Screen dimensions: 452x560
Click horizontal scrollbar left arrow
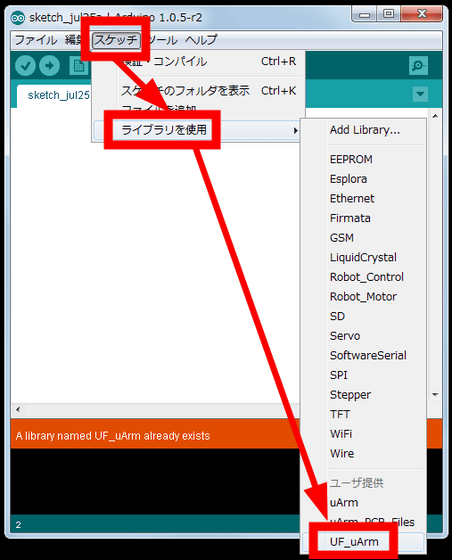click(18, 410)
